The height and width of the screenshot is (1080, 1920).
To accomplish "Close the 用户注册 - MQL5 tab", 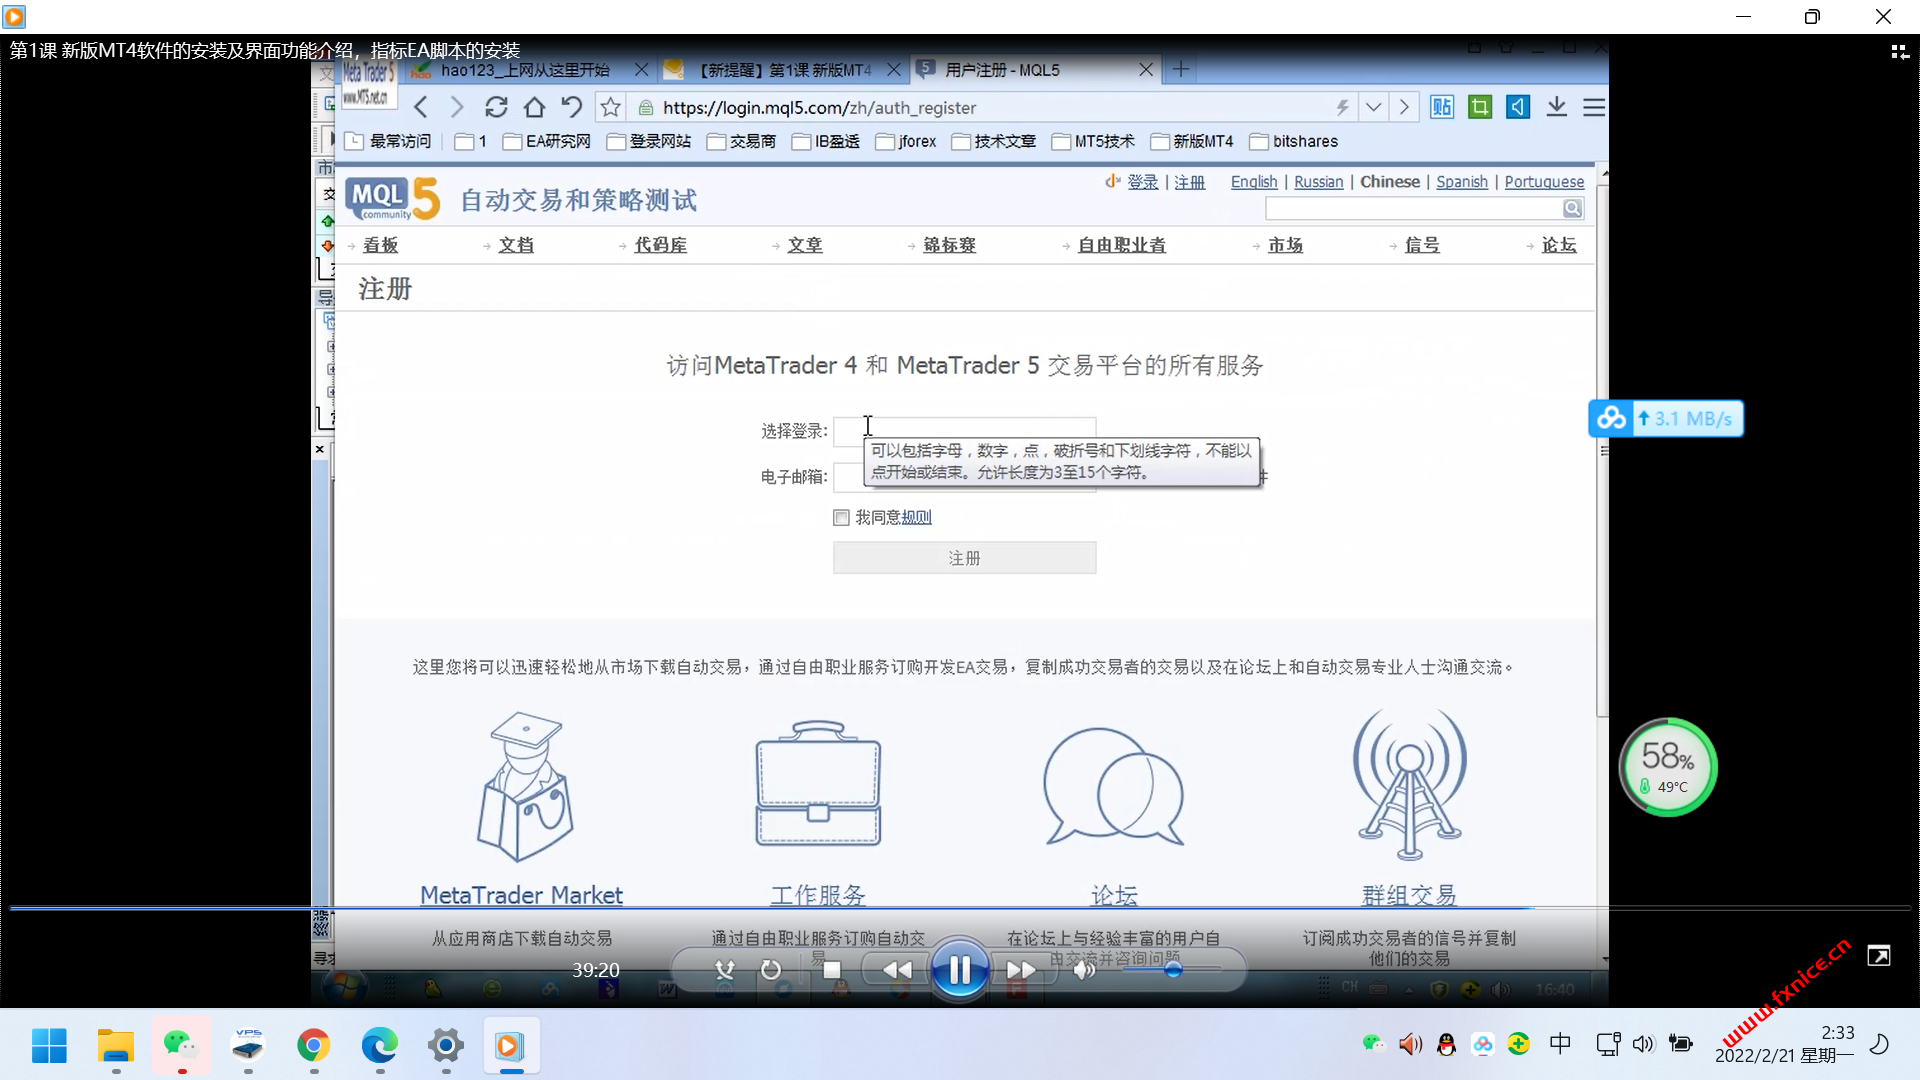I will 1146,70.
